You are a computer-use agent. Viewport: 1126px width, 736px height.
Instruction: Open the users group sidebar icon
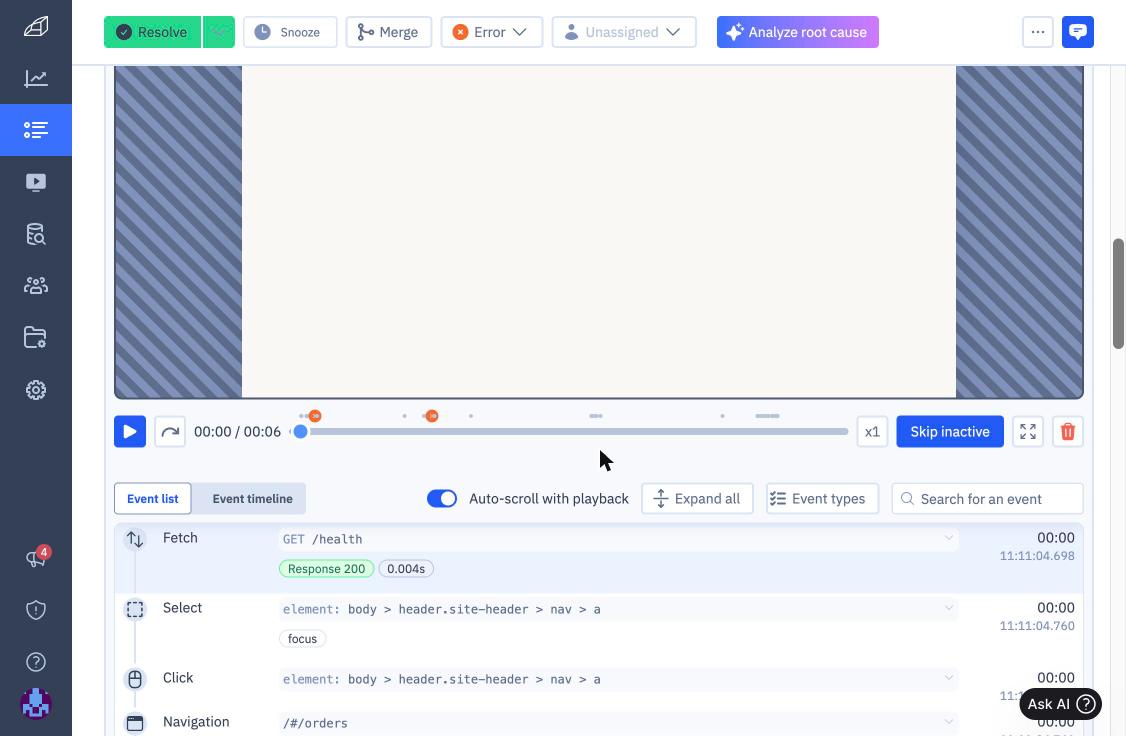[x=36, y=286]
